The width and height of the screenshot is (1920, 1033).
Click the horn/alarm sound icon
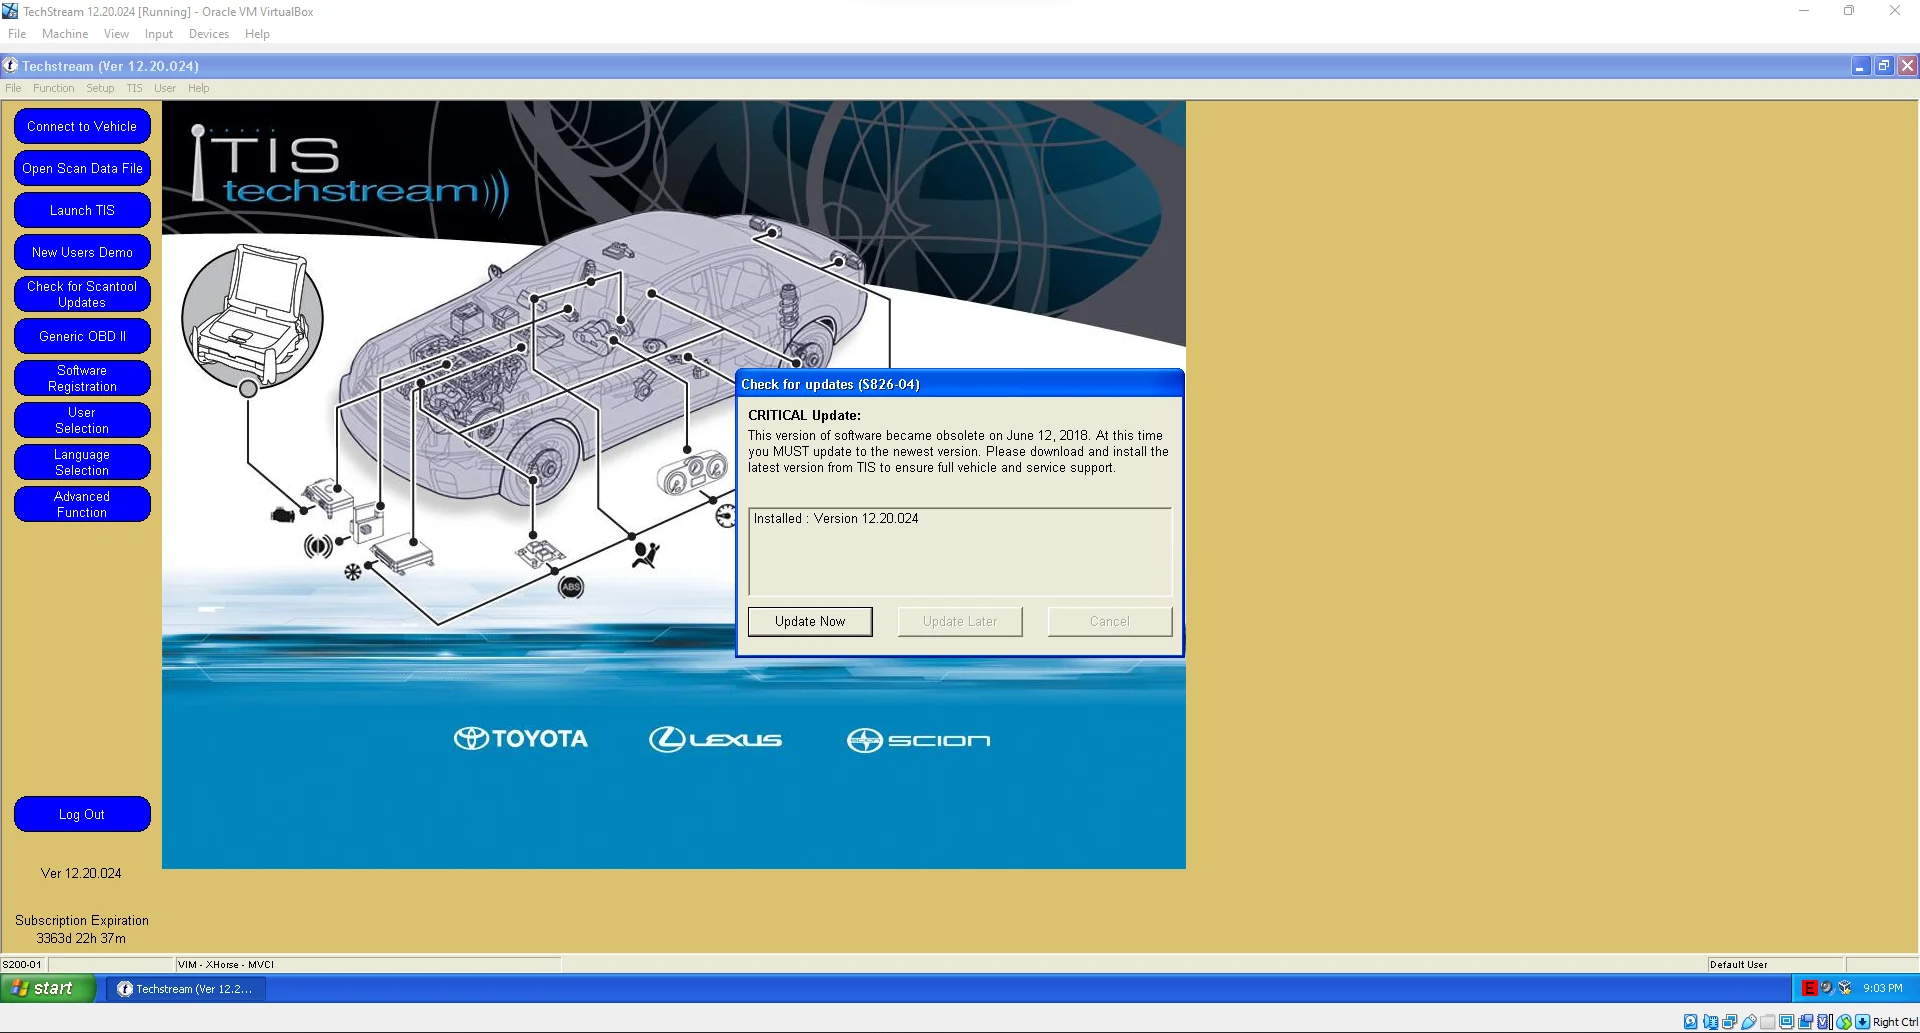(318, 546)
